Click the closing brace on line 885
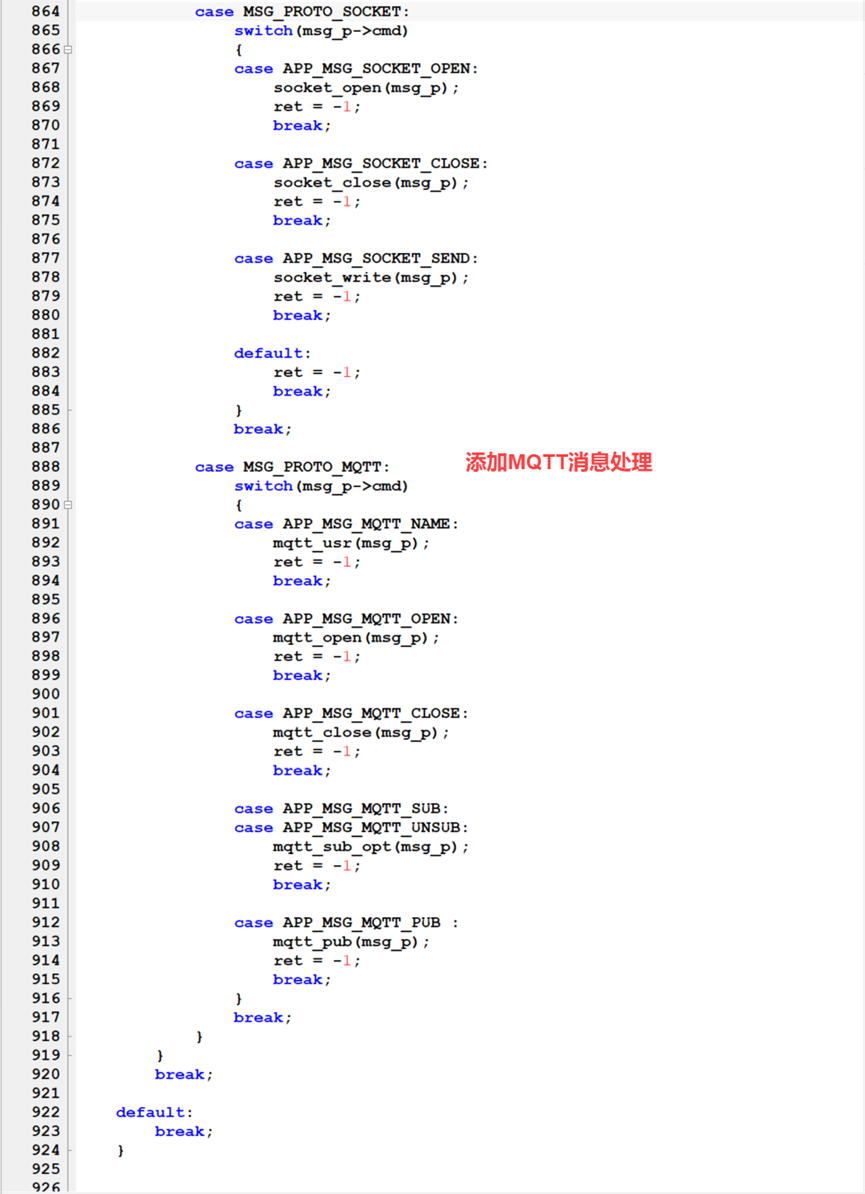 click(x=238, y=410)
